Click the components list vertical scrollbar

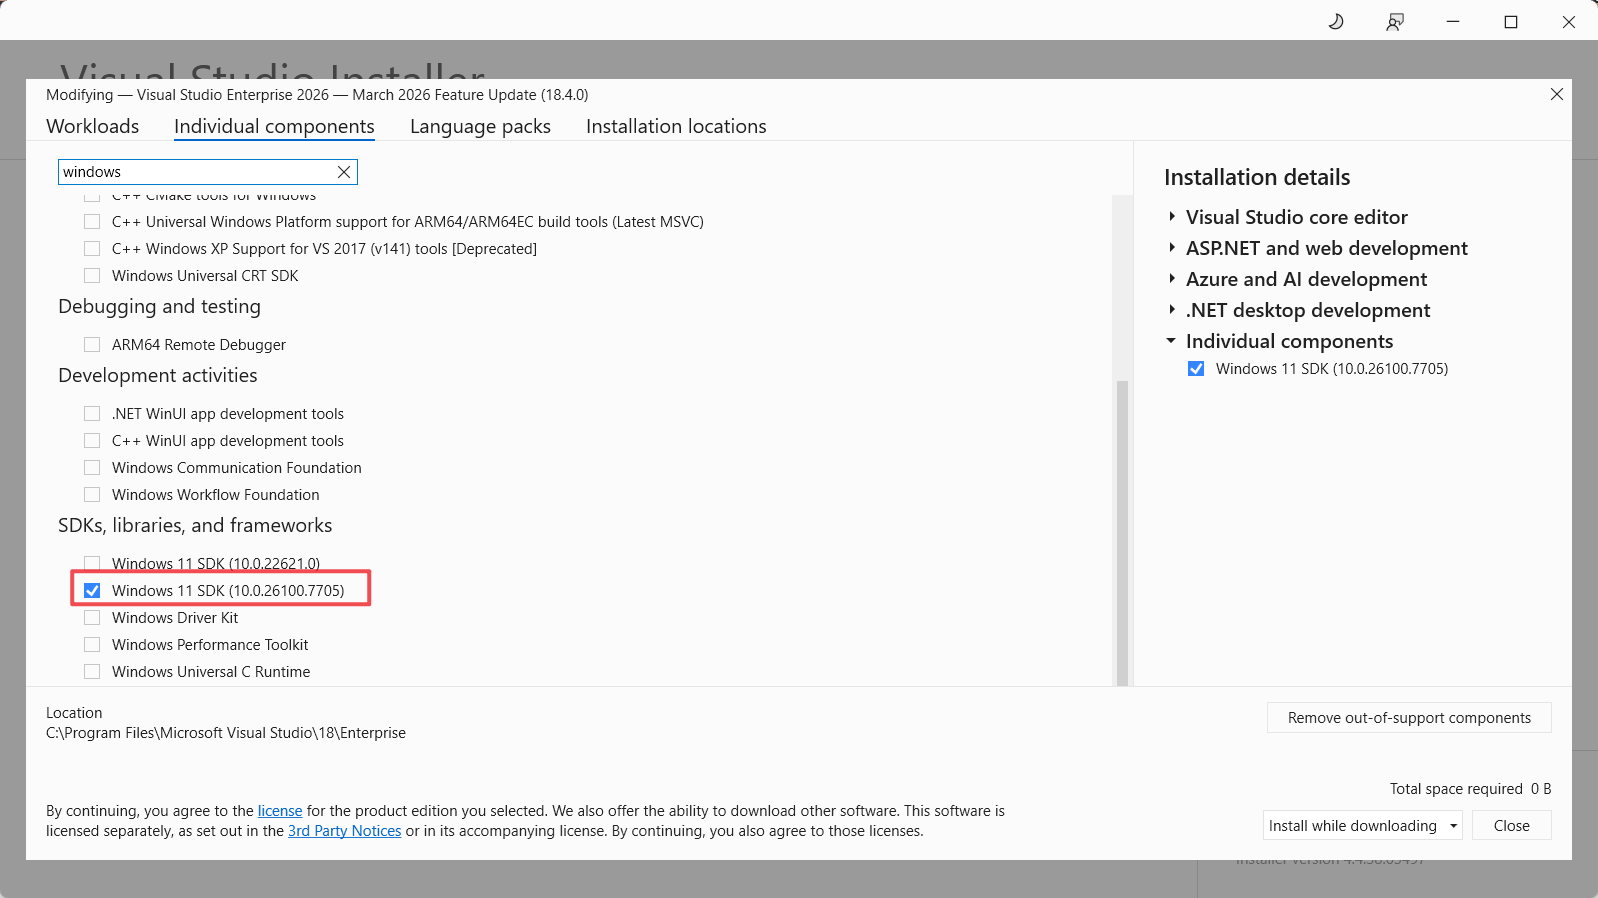pos(1122,530)
